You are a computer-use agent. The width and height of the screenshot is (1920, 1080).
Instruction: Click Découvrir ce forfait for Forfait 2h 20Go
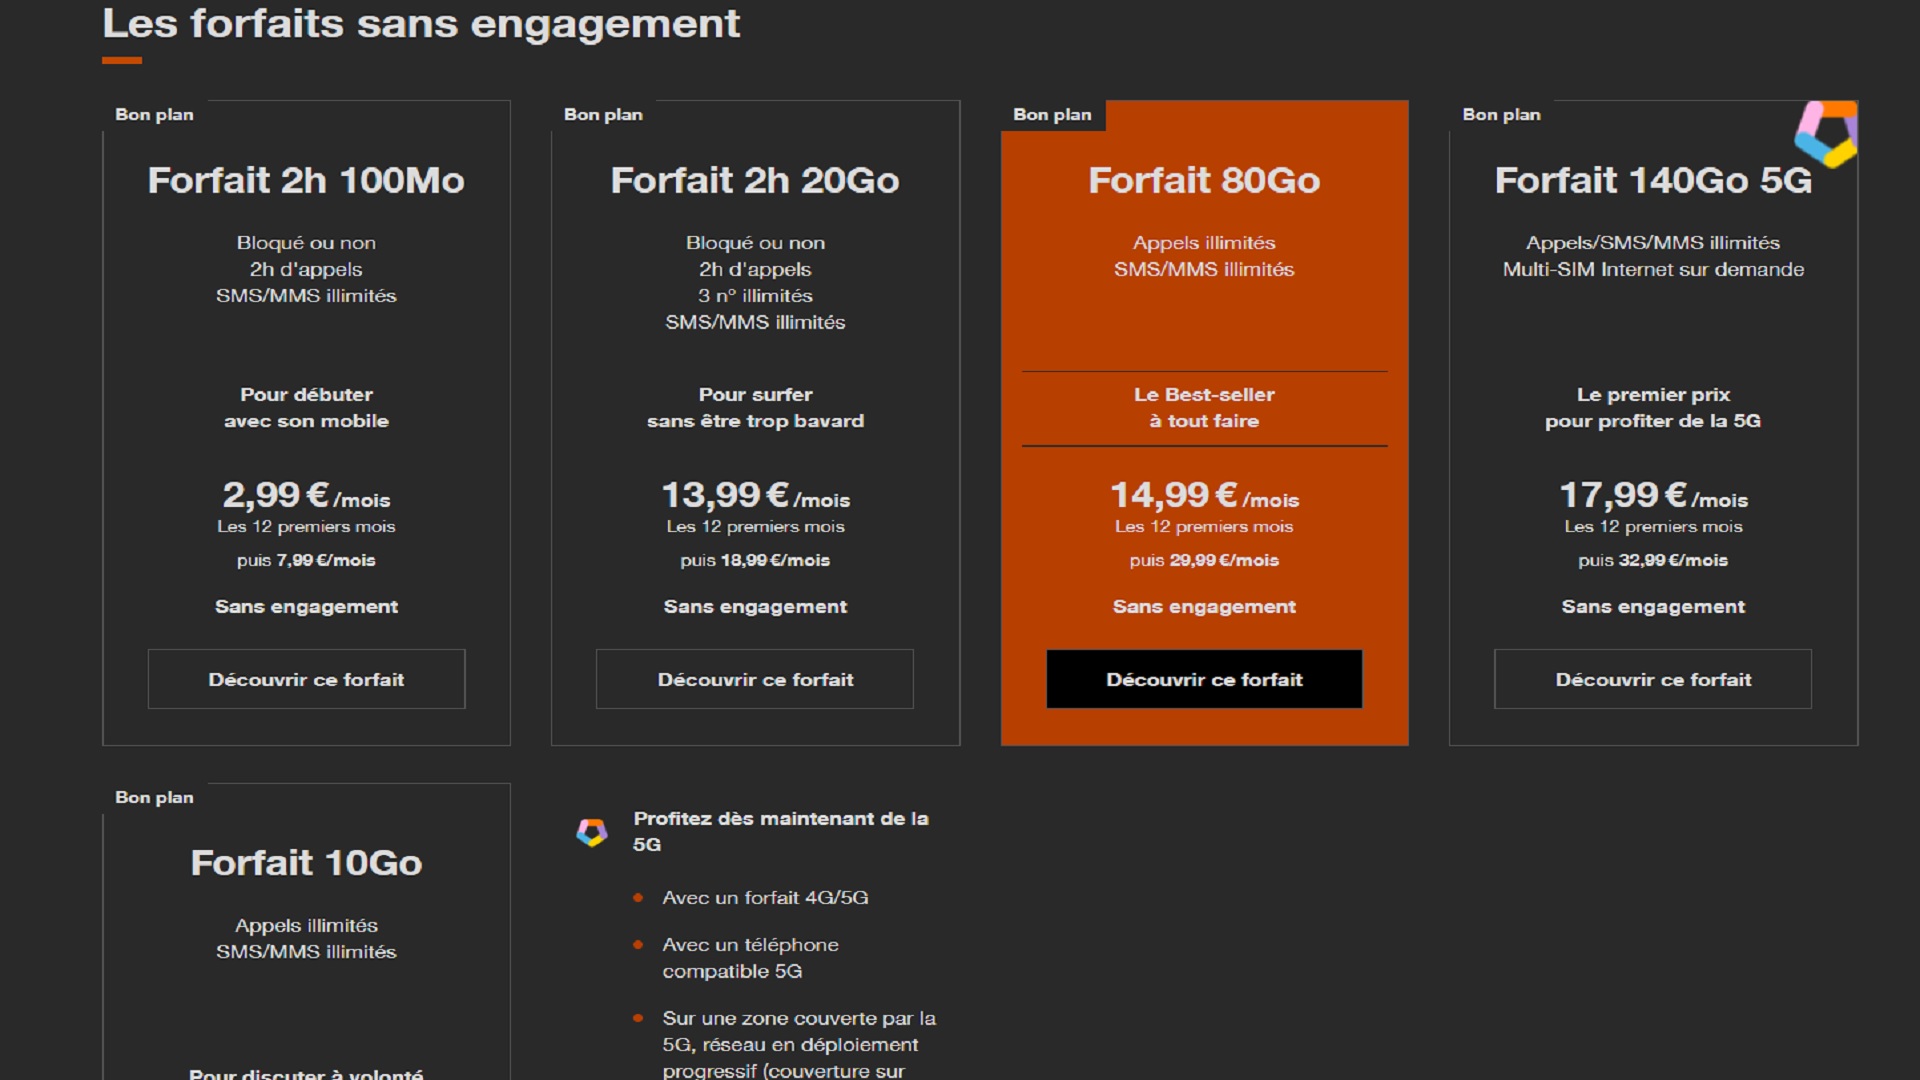pyautogui.click(x=755, y=679)
